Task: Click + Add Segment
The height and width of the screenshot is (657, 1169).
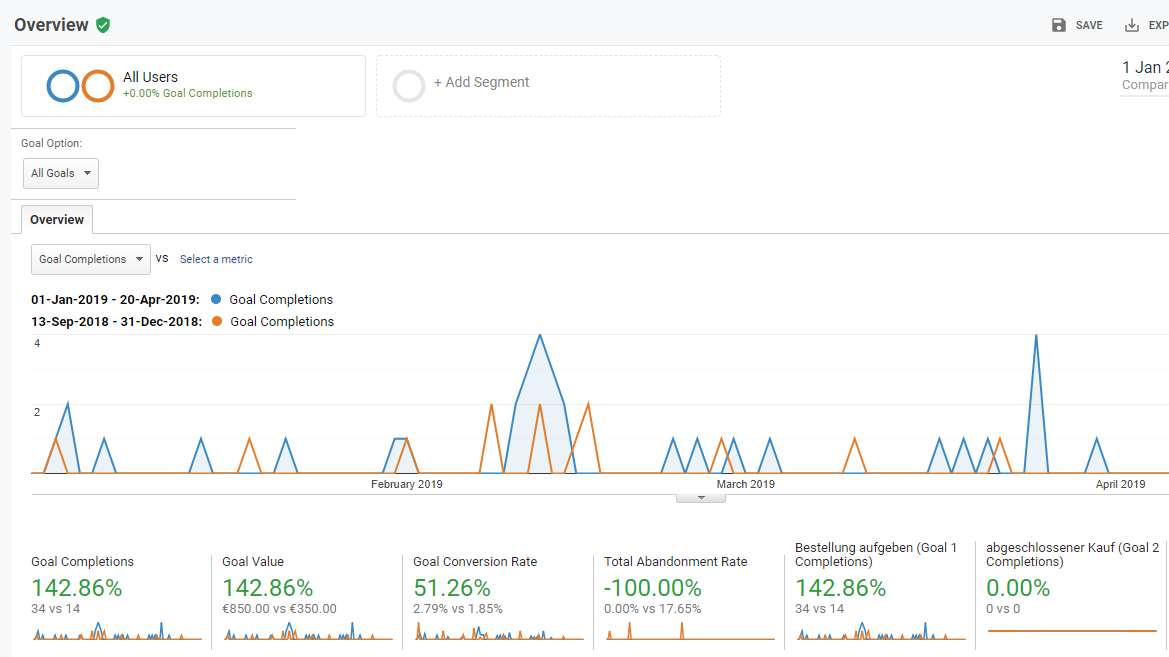Action: tap(482, 82)
